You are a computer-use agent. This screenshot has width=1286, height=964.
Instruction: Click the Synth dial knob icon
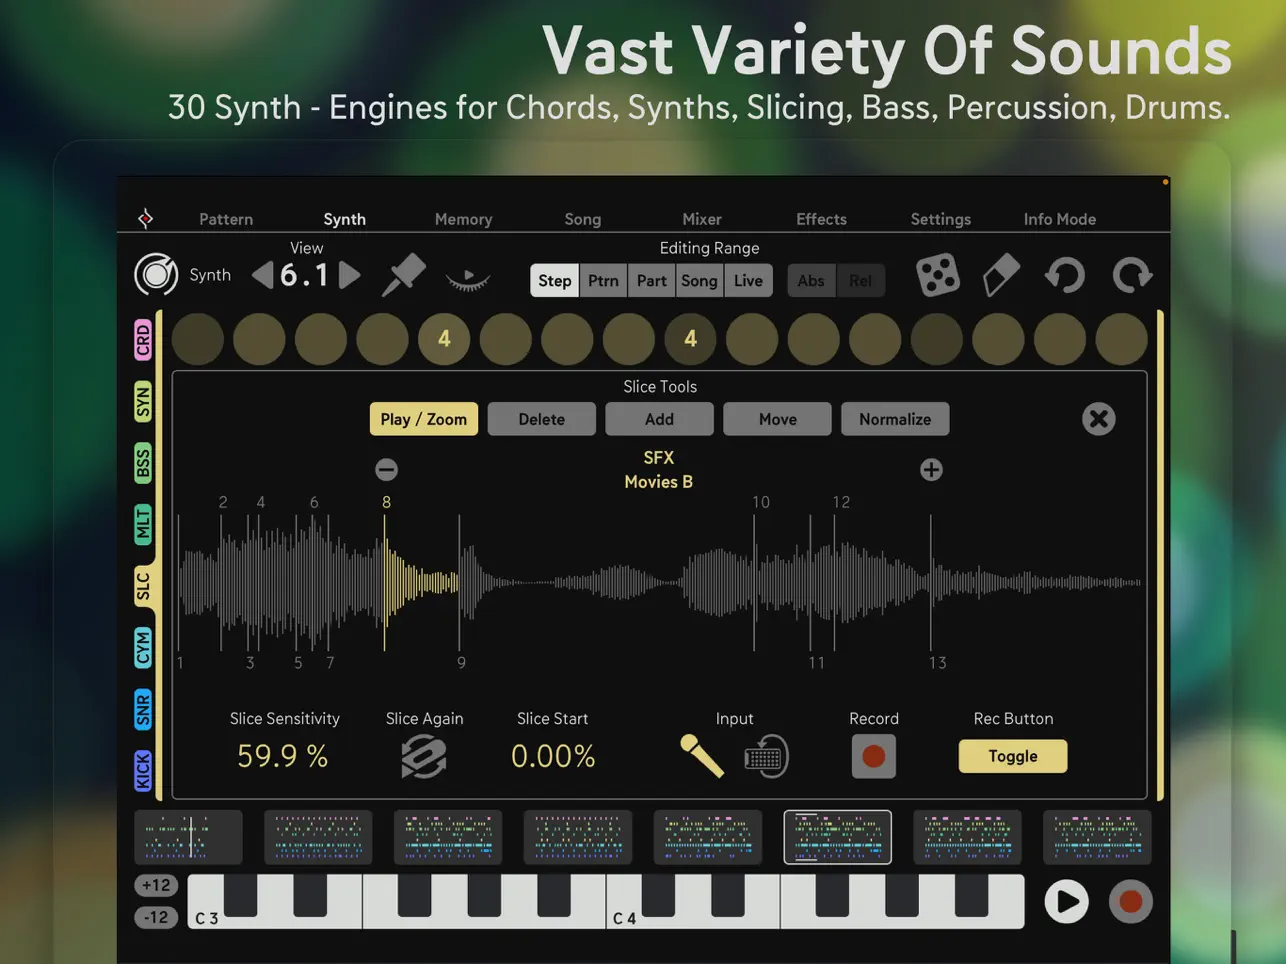tap(156, 274)
